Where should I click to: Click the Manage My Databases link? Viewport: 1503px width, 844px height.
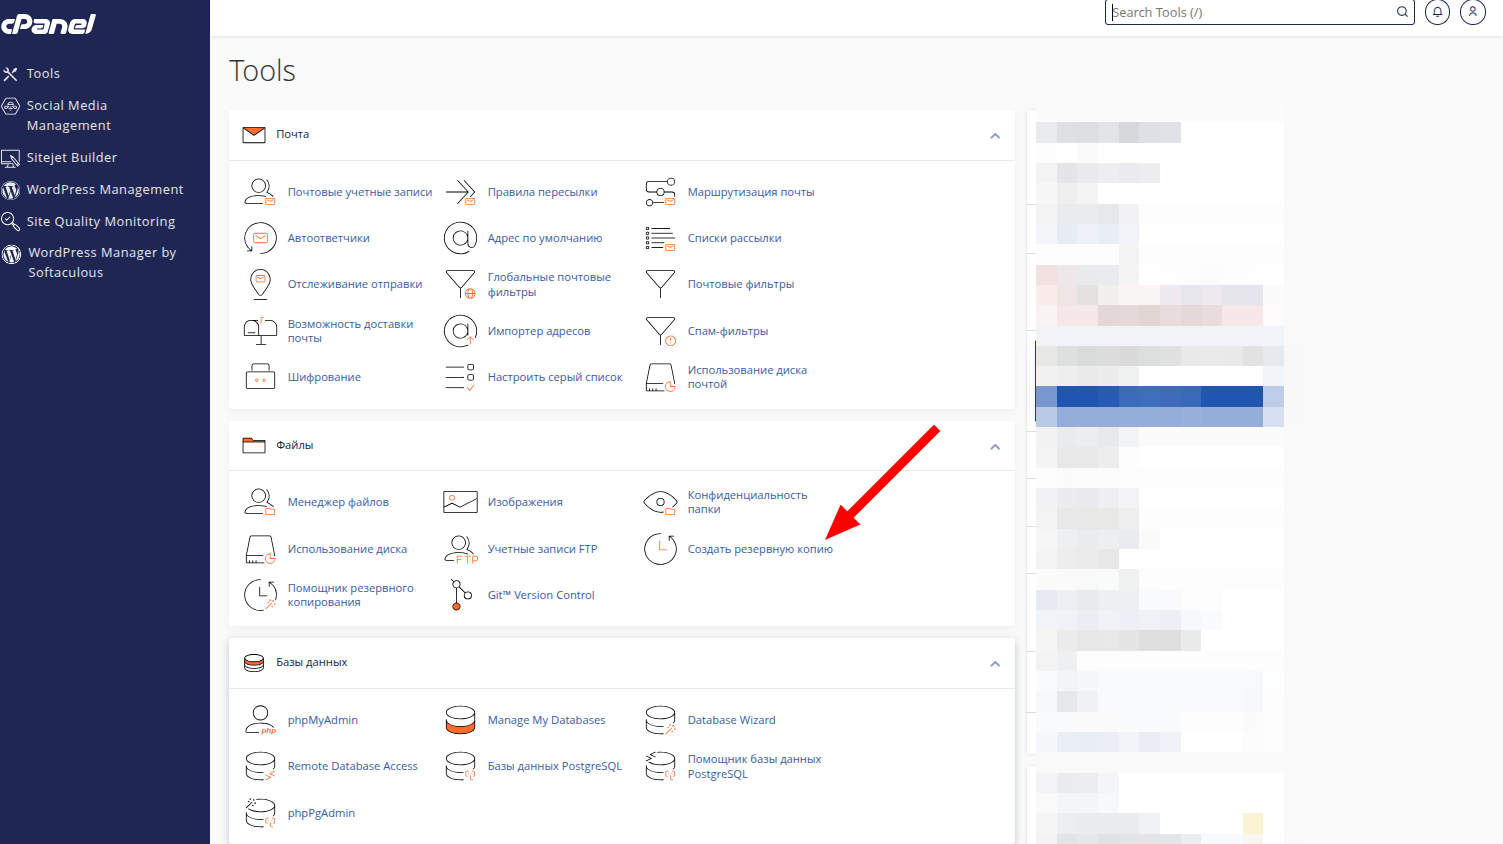(x=547, y=720)
